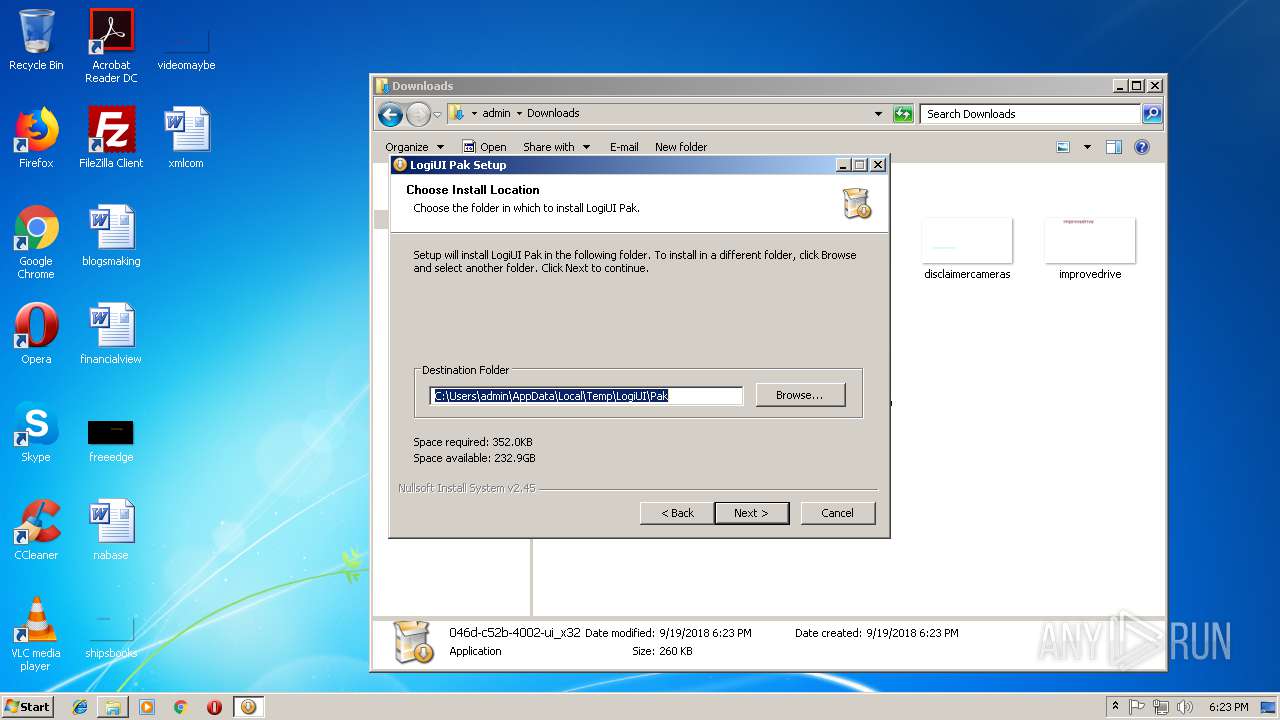The width and height of the screenshot is (1280, 720).
Task: Launch Acrobat Reader DC shortcut
Action: point(111,46)
